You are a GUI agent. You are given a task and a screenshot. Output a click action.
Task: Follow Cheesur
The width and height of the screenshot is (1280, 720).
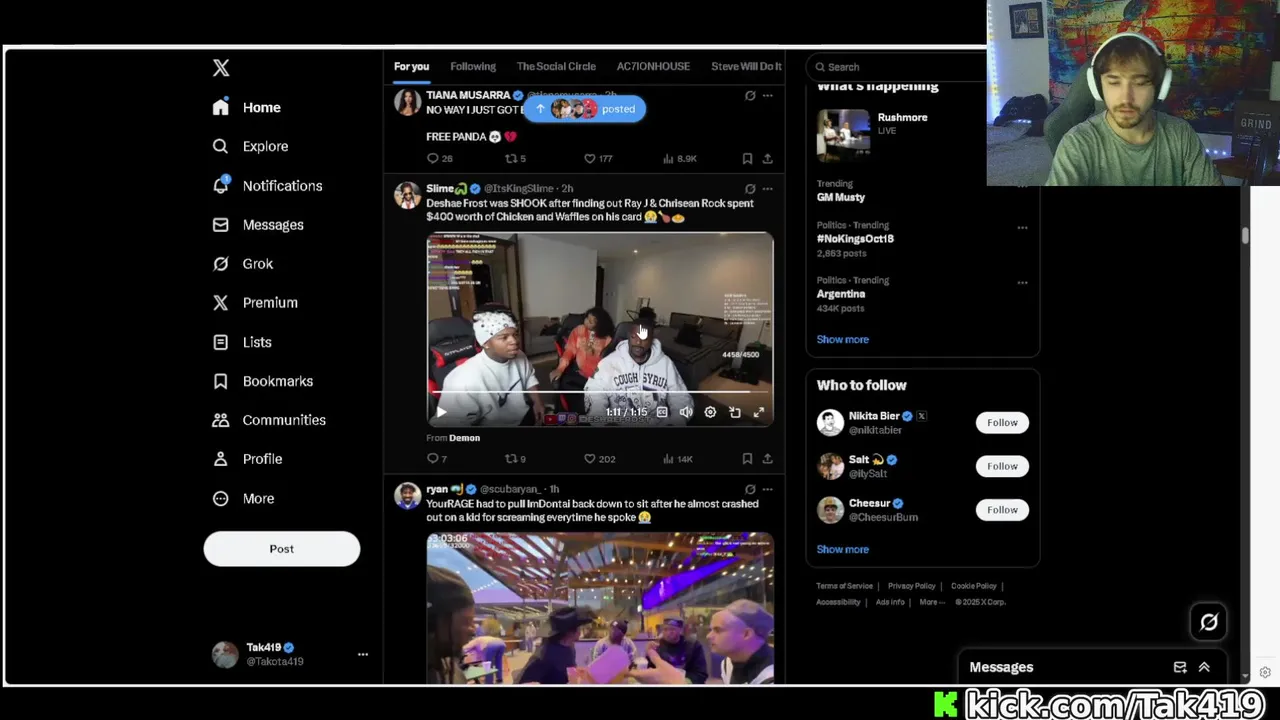[1002, 510]
